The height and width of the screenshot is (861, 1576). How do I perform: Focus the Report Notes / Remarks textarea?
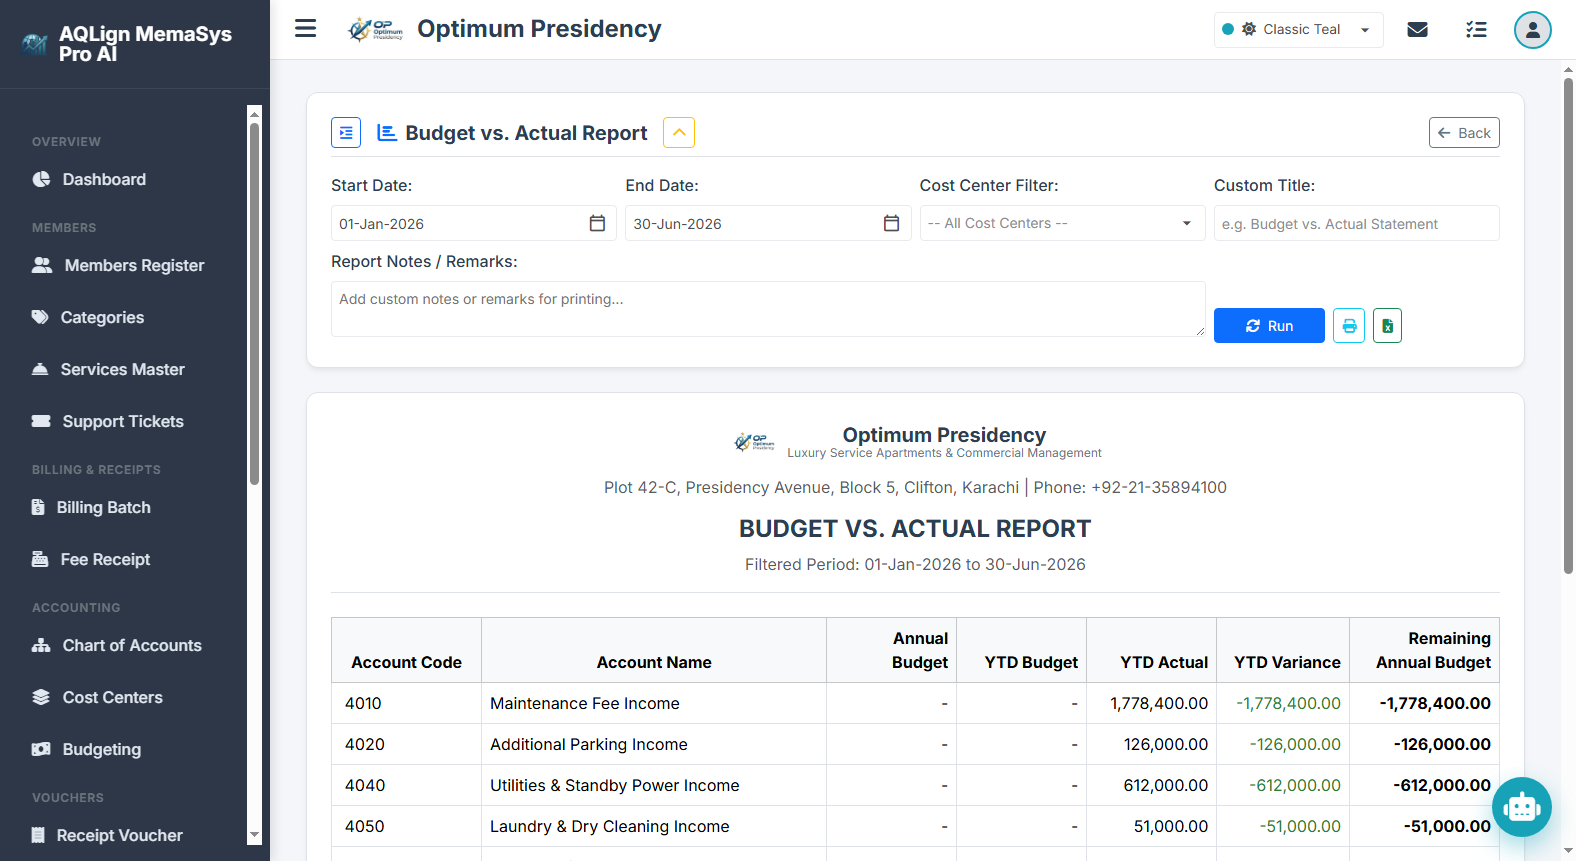pos(768,309)
